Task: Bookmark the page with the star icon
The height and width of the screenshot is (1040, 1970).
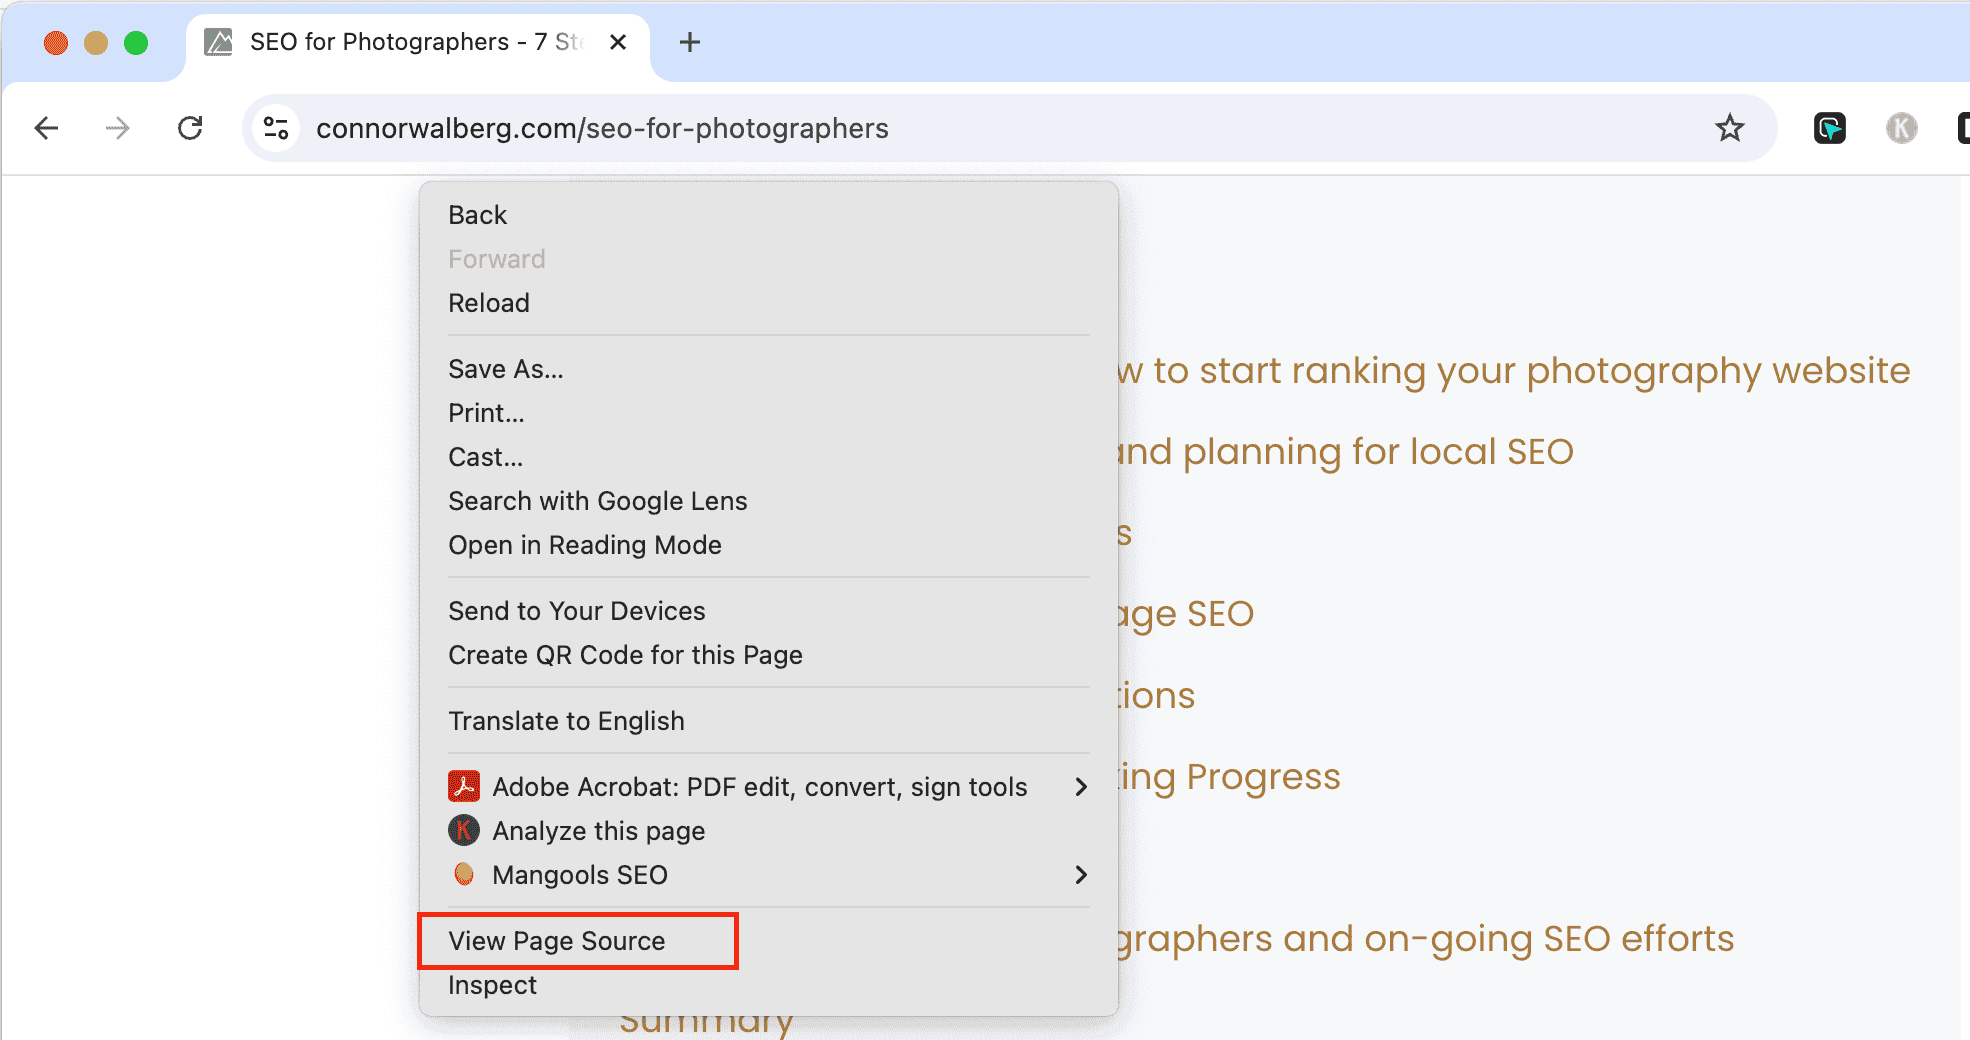Action: pos(1730,128)
